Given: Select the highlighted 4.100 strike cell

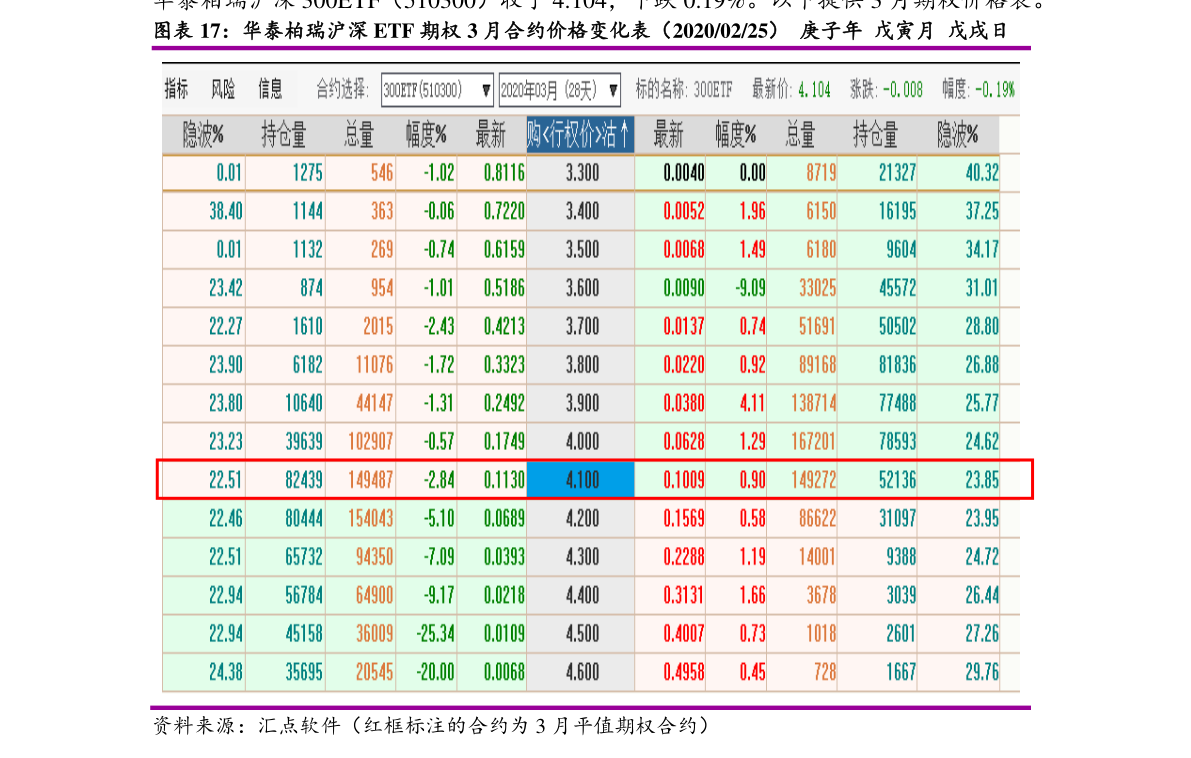Looking at the screenshot, I should point(580,480).
